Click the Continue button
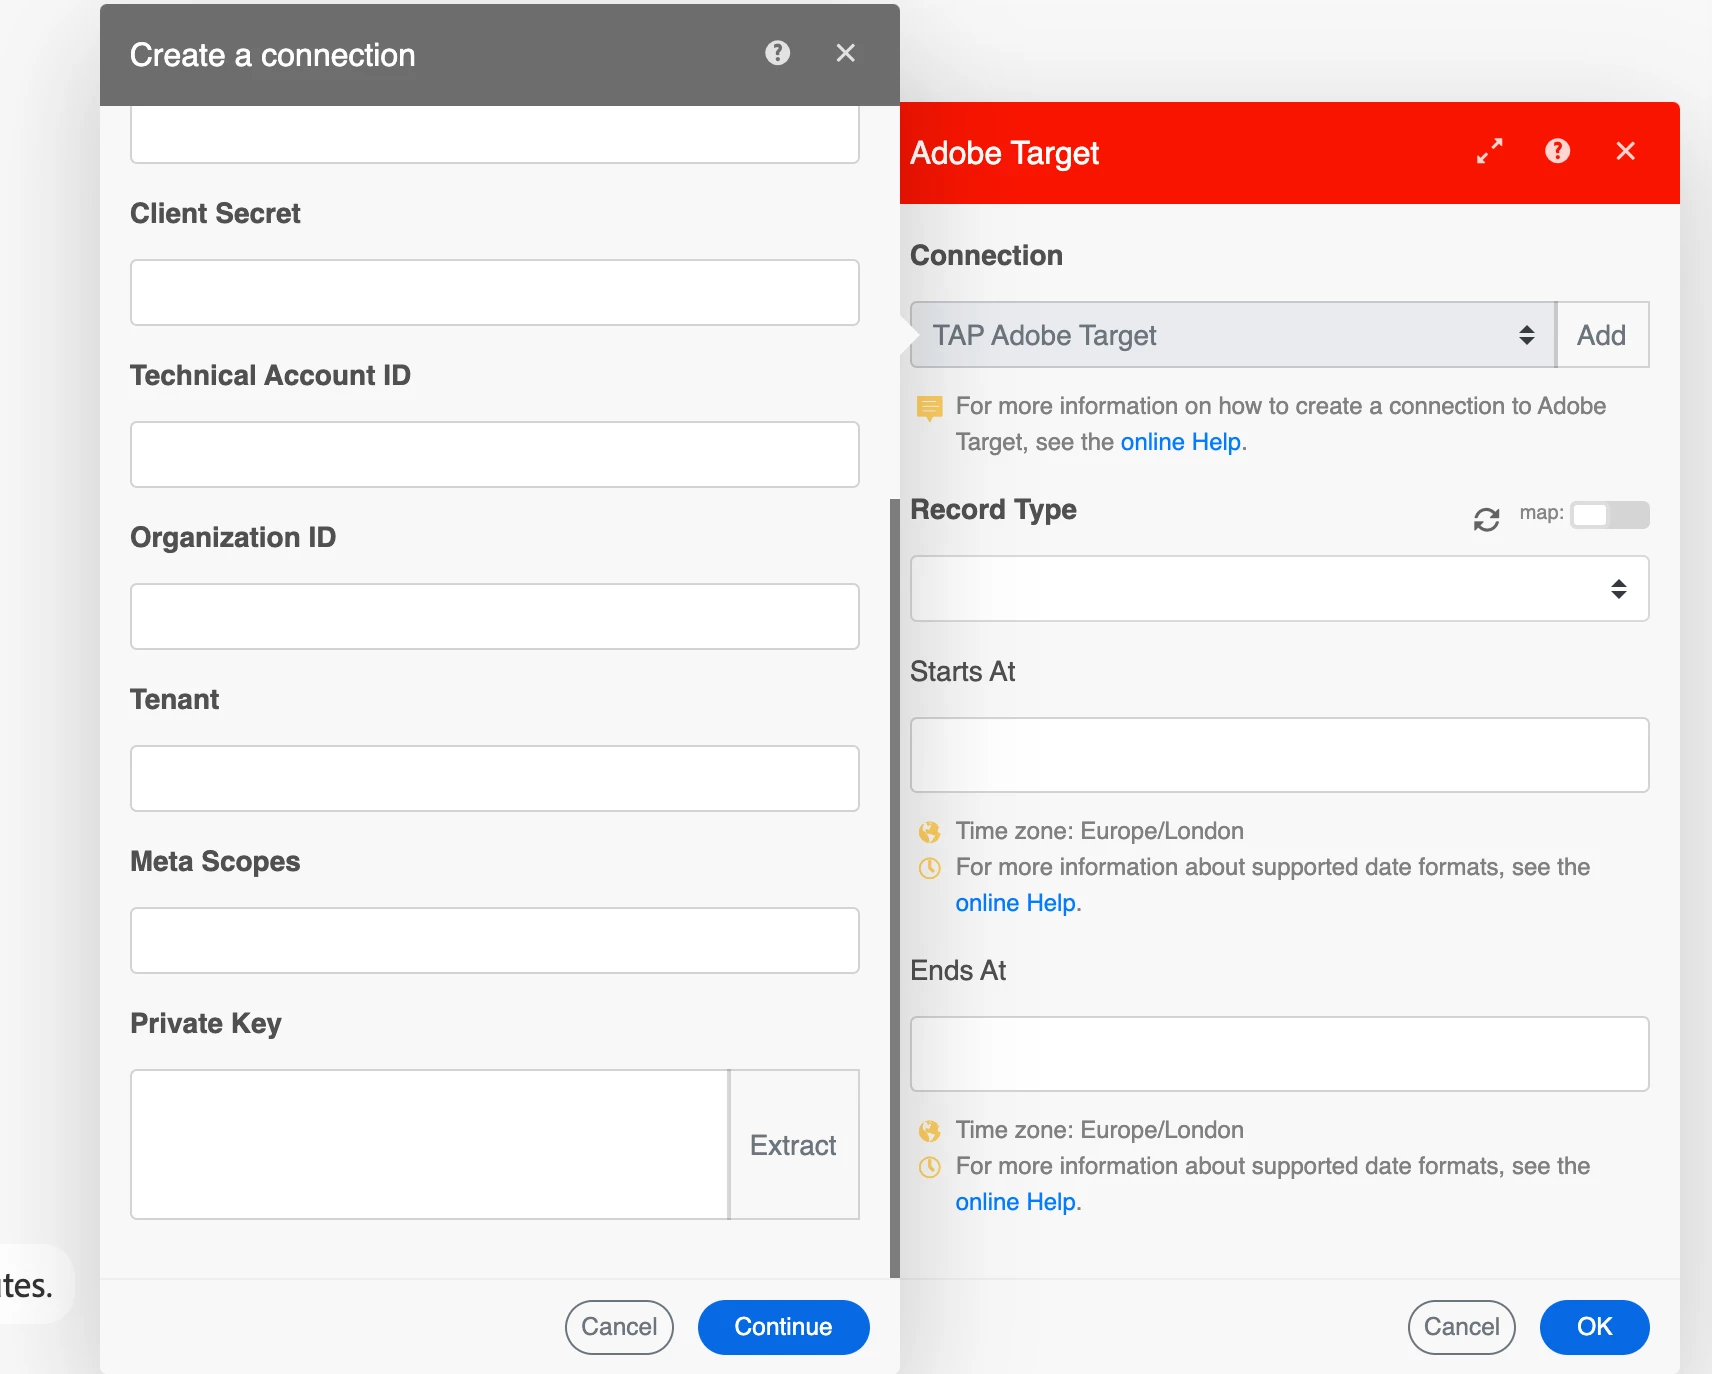 [x=783, y=1327]
